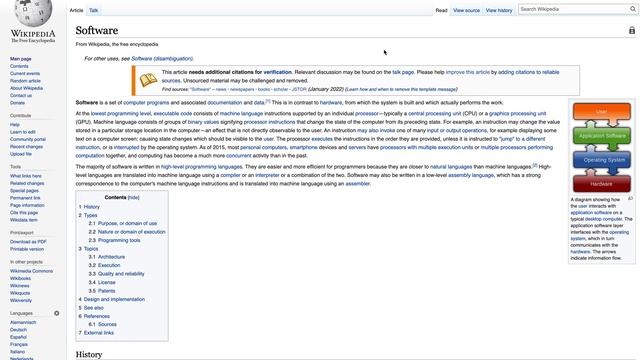This screenshot has height=360, width=640.
Task: Jump to Programming tools section
Action: (x=119, y=240)
